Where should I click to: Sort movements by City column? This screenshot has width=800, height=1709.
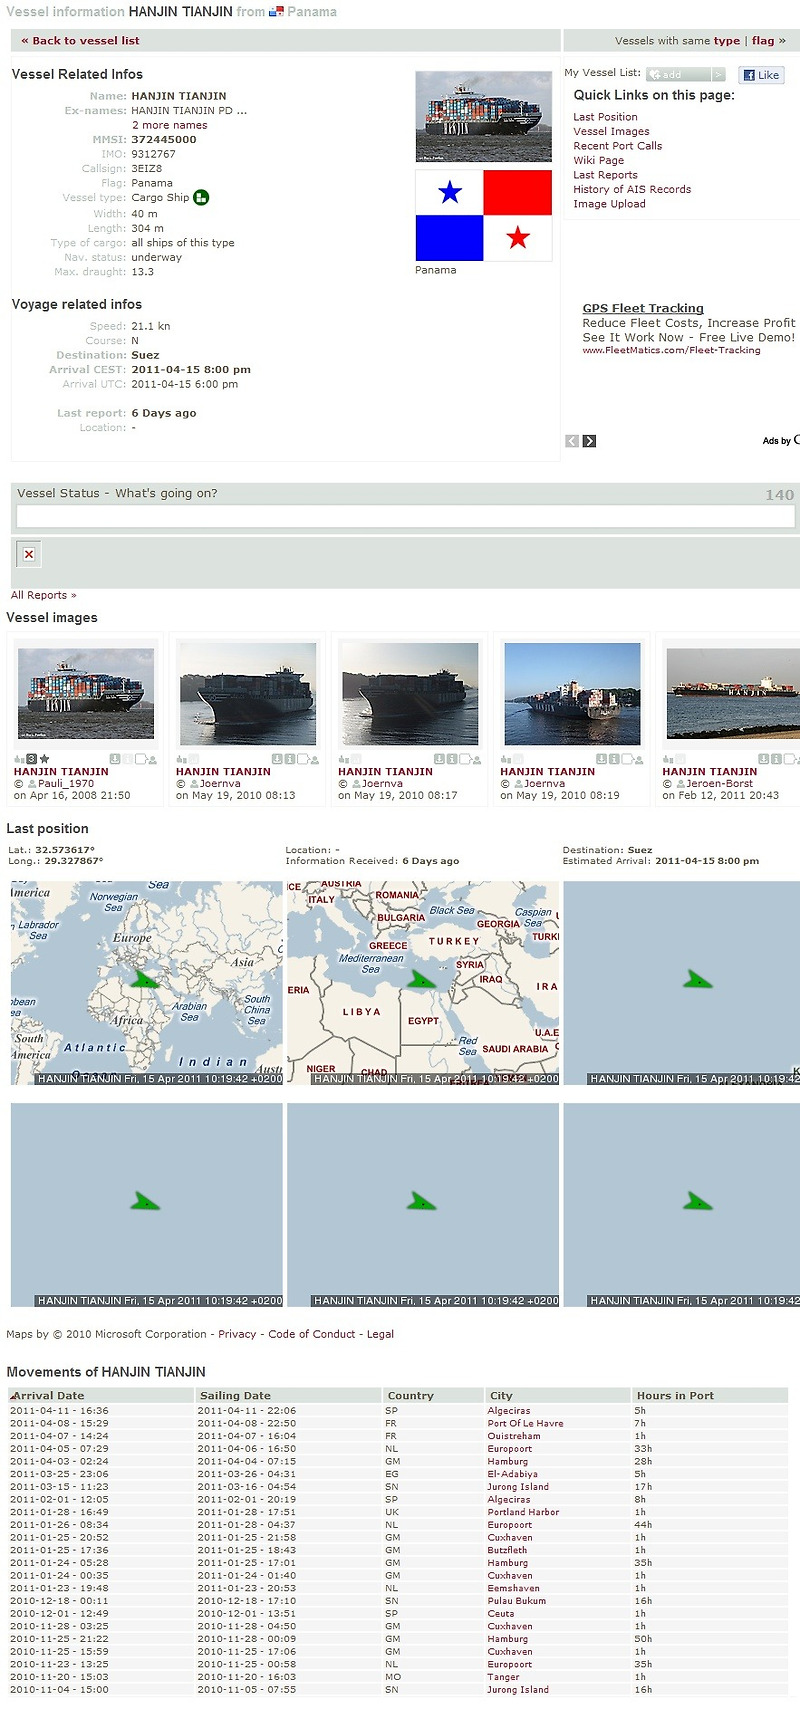pos(559,1395)
